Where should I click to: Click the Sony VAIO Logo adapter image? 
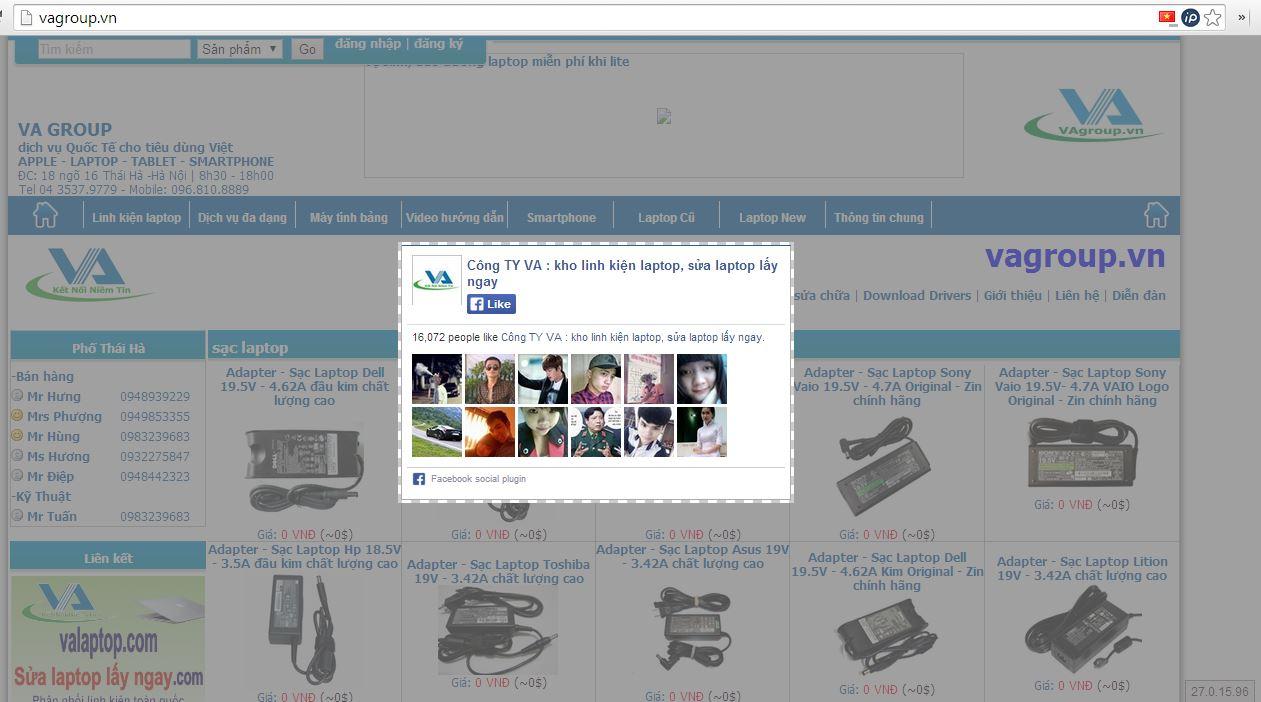[x=1081, y=453]
